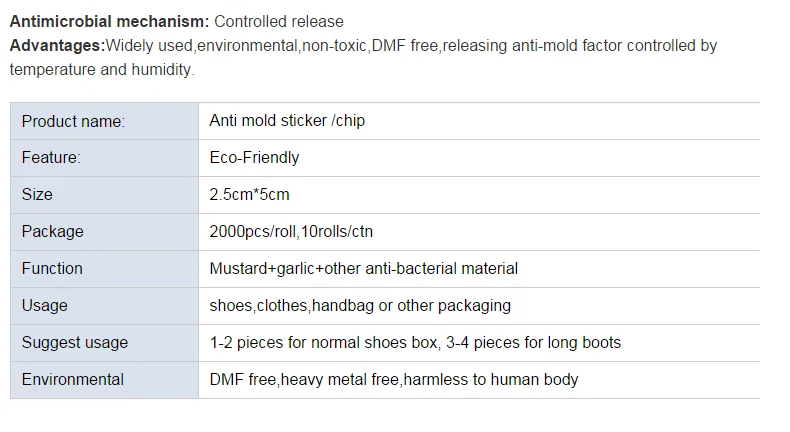Viewport: 790px width, 432px height.
Task: Click 'shoes,clothes,handbag or other packaging' cell
Action: [360, 306]
